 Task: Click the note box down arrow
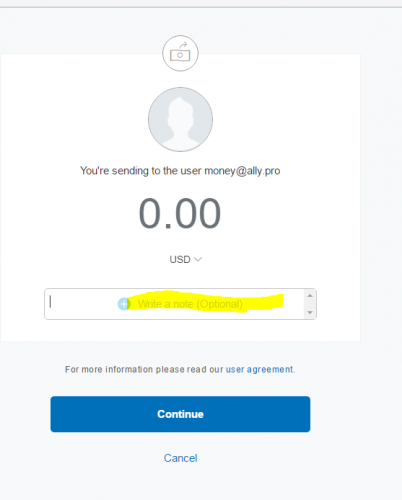tap(310, 312)
